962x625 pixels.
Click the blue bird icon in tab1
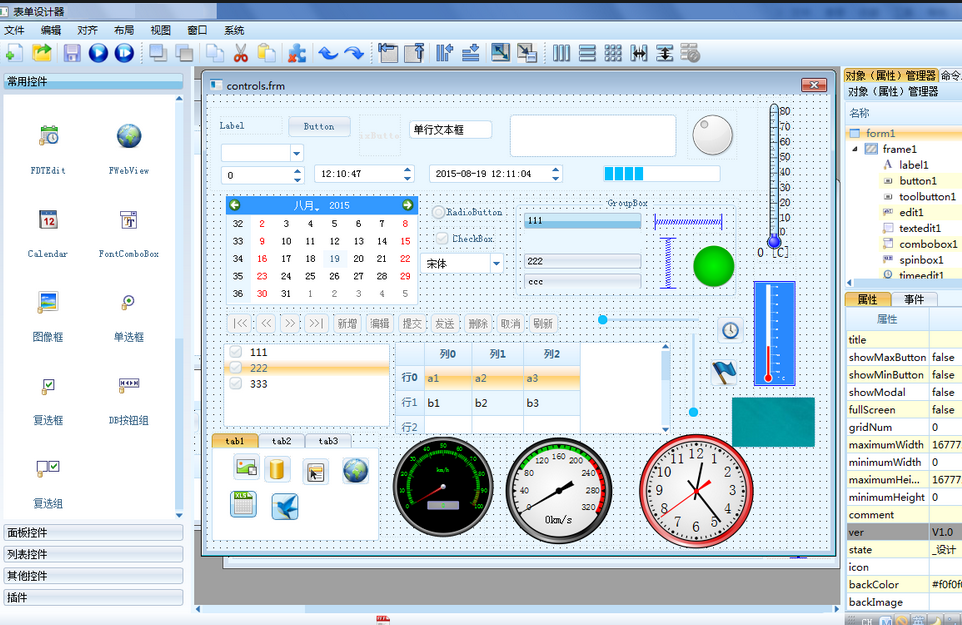[x=285, y=507]
